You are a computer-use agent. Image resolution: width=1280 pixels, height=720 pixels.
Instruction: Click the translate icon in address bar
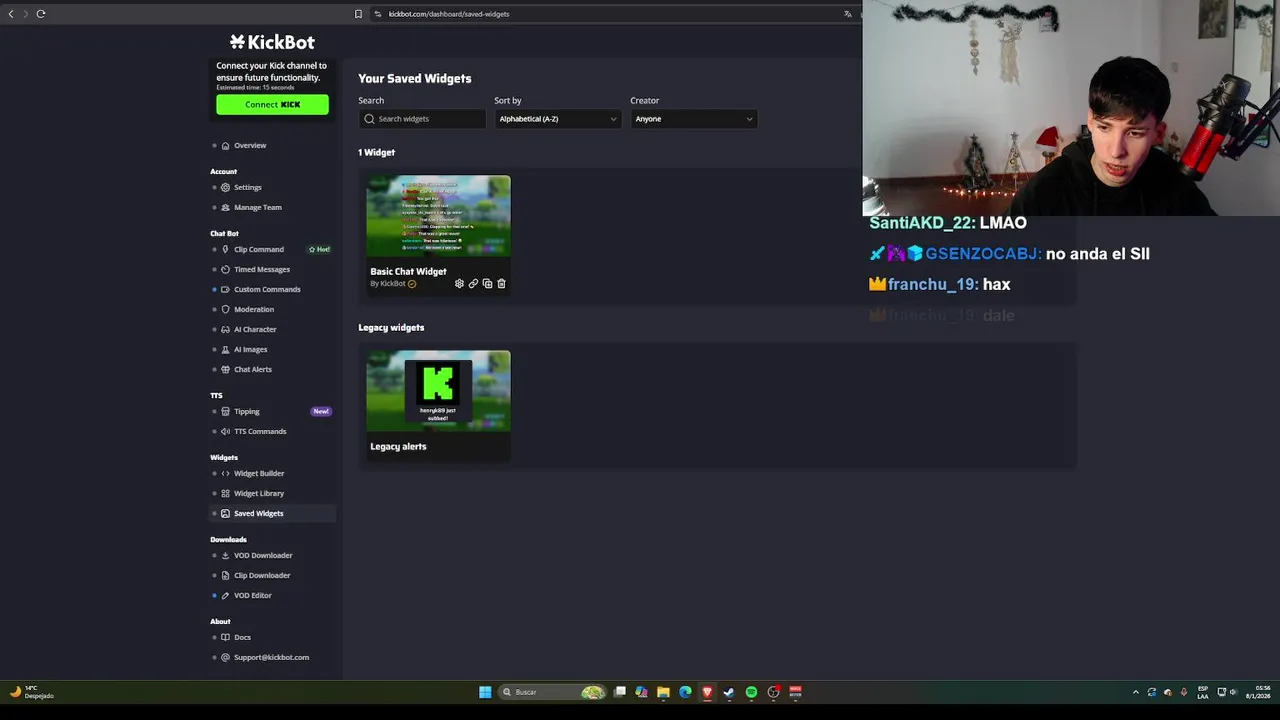coord(848,14)
